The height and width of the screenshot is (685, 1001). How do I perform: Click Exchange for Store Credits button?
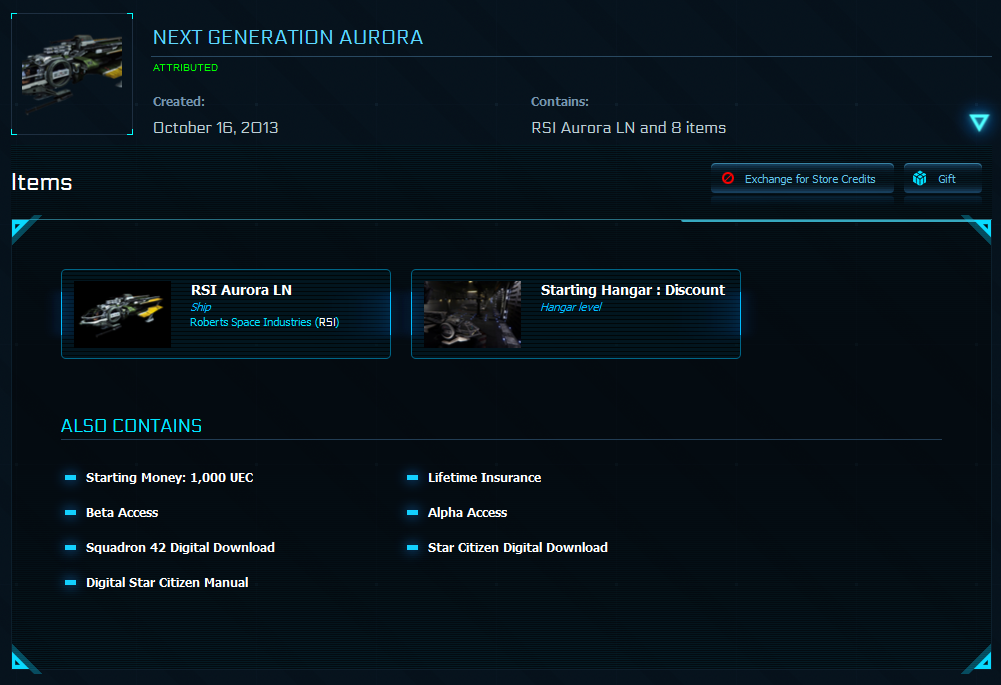pyautogui.click(x=802, y=179)
